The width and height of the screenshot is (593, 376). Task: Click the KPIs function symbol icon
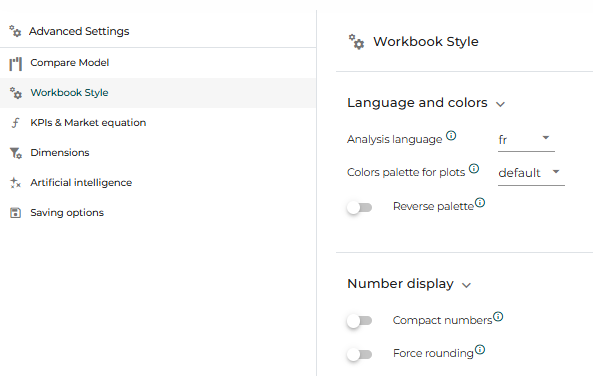[15, 123]
